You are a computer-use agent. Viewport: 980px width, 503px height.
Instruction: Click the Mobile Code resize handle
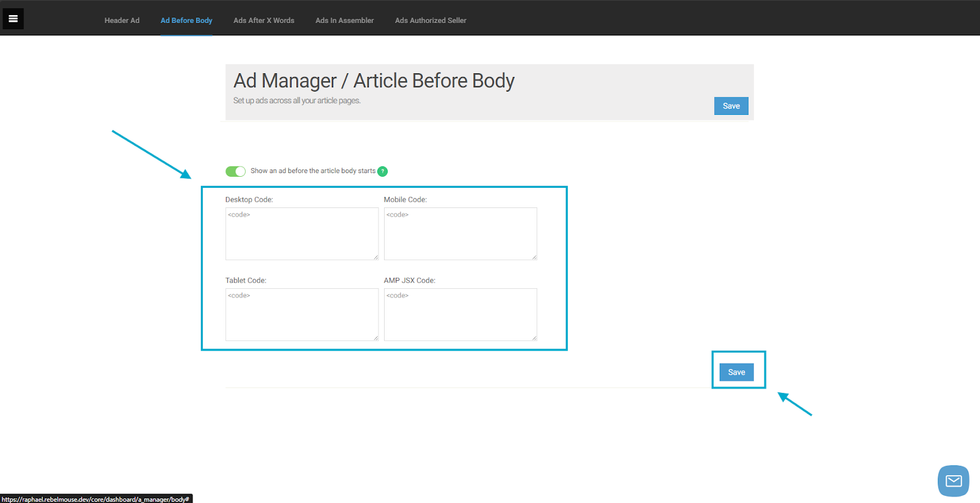[534, 256]
